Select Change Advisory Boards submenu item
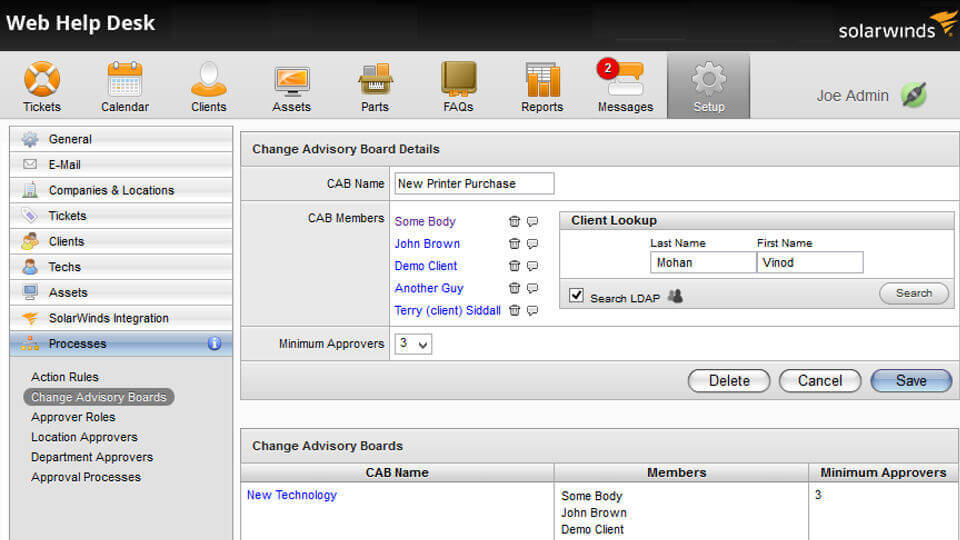This screenshot has height=540, width=960. pos(99,397)
